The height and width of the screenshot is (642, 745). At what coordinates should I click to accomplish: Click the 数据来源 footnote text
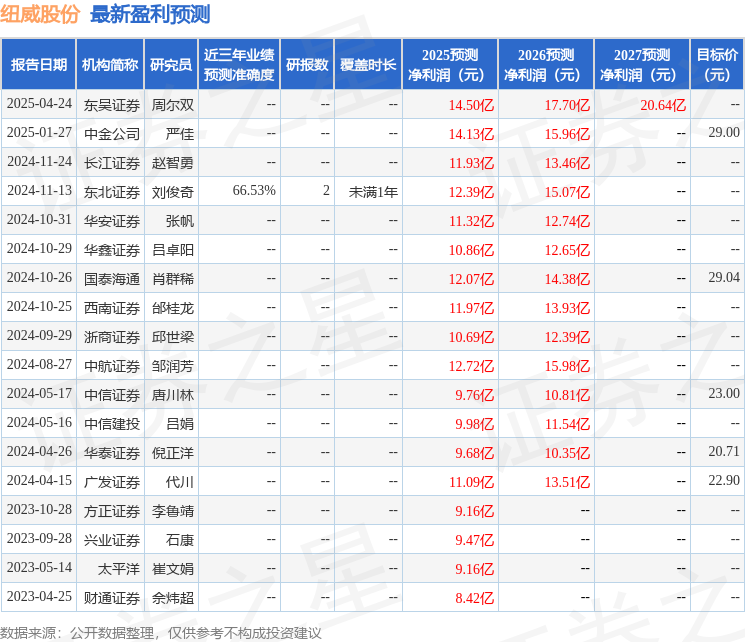[161, 633]
